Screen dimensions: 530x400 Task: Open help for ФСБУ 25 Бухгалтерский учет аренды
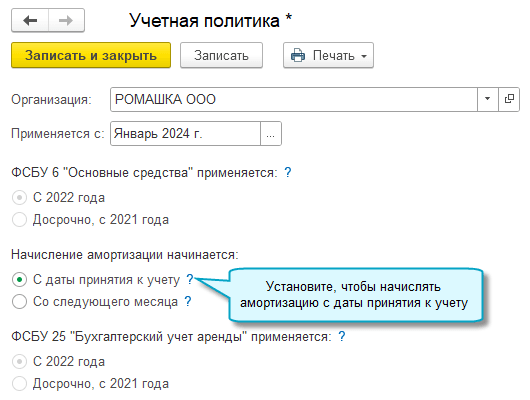(x=342, y=336)
